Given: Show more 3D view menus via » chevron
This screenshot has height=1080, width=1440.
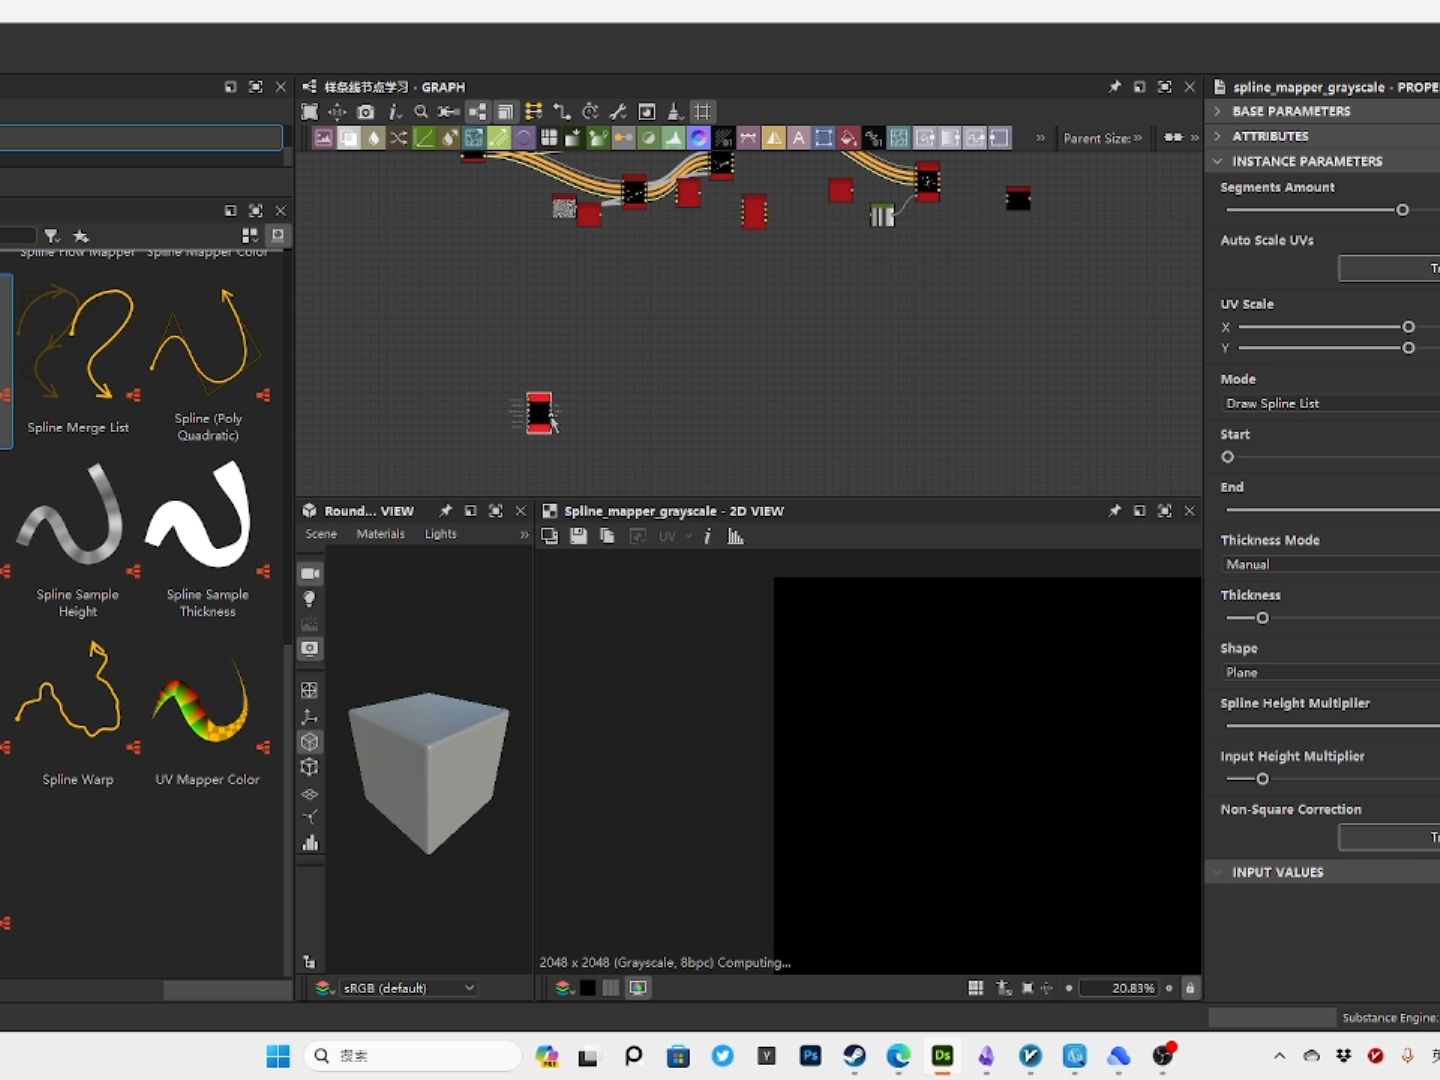Looking at the screenshot, I should point(524,535).
